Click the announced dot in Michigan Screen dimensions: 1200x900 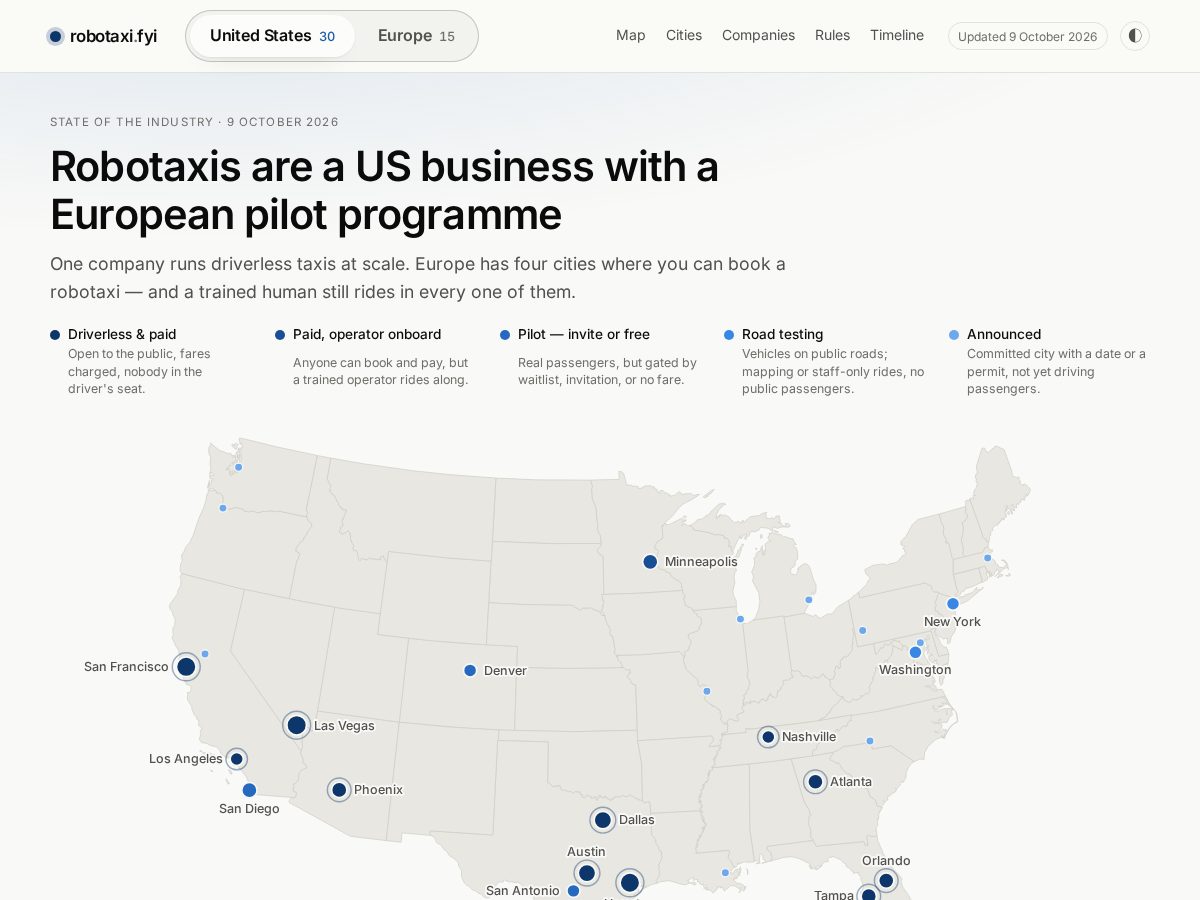[809, 600]
